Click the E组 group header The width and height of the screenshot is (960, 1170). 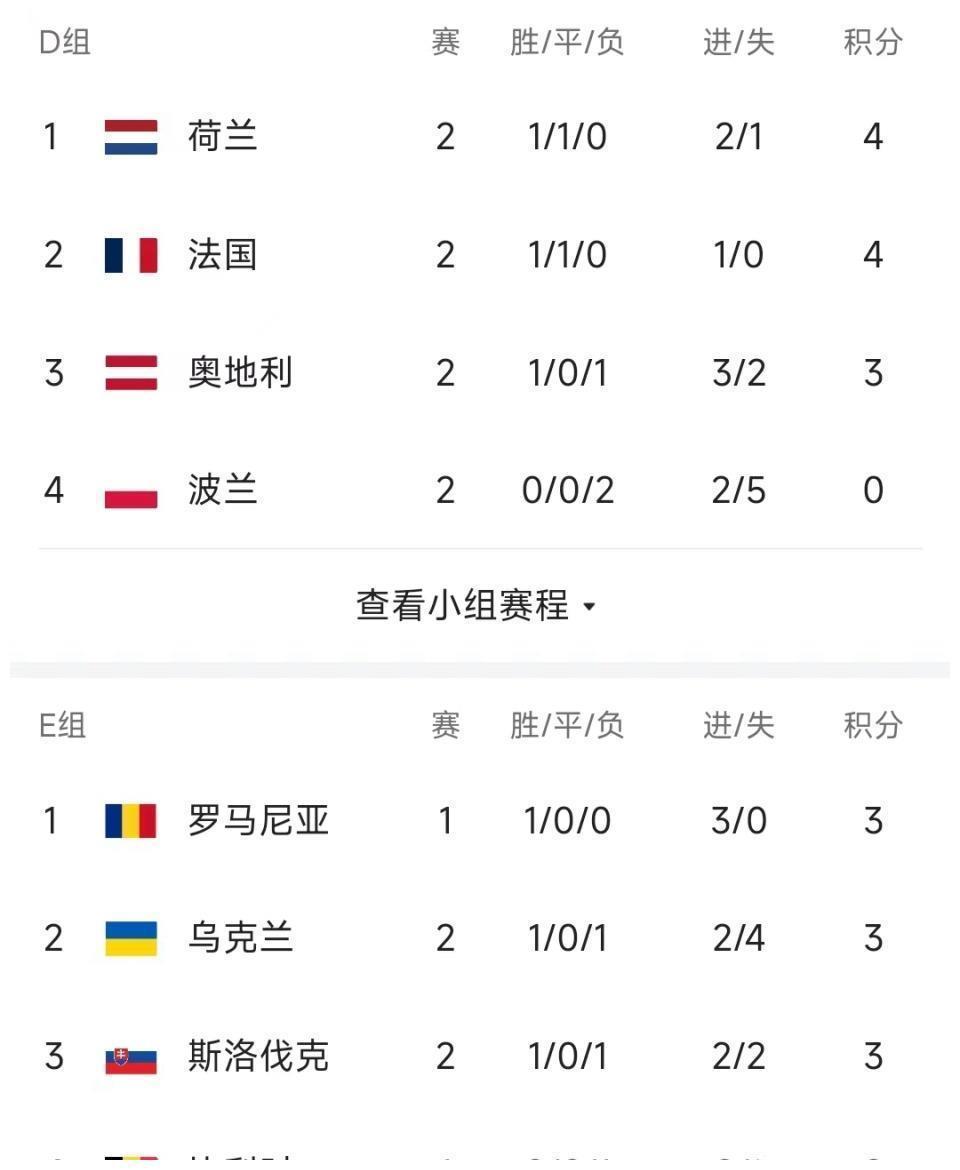click(x=62, y=726)
